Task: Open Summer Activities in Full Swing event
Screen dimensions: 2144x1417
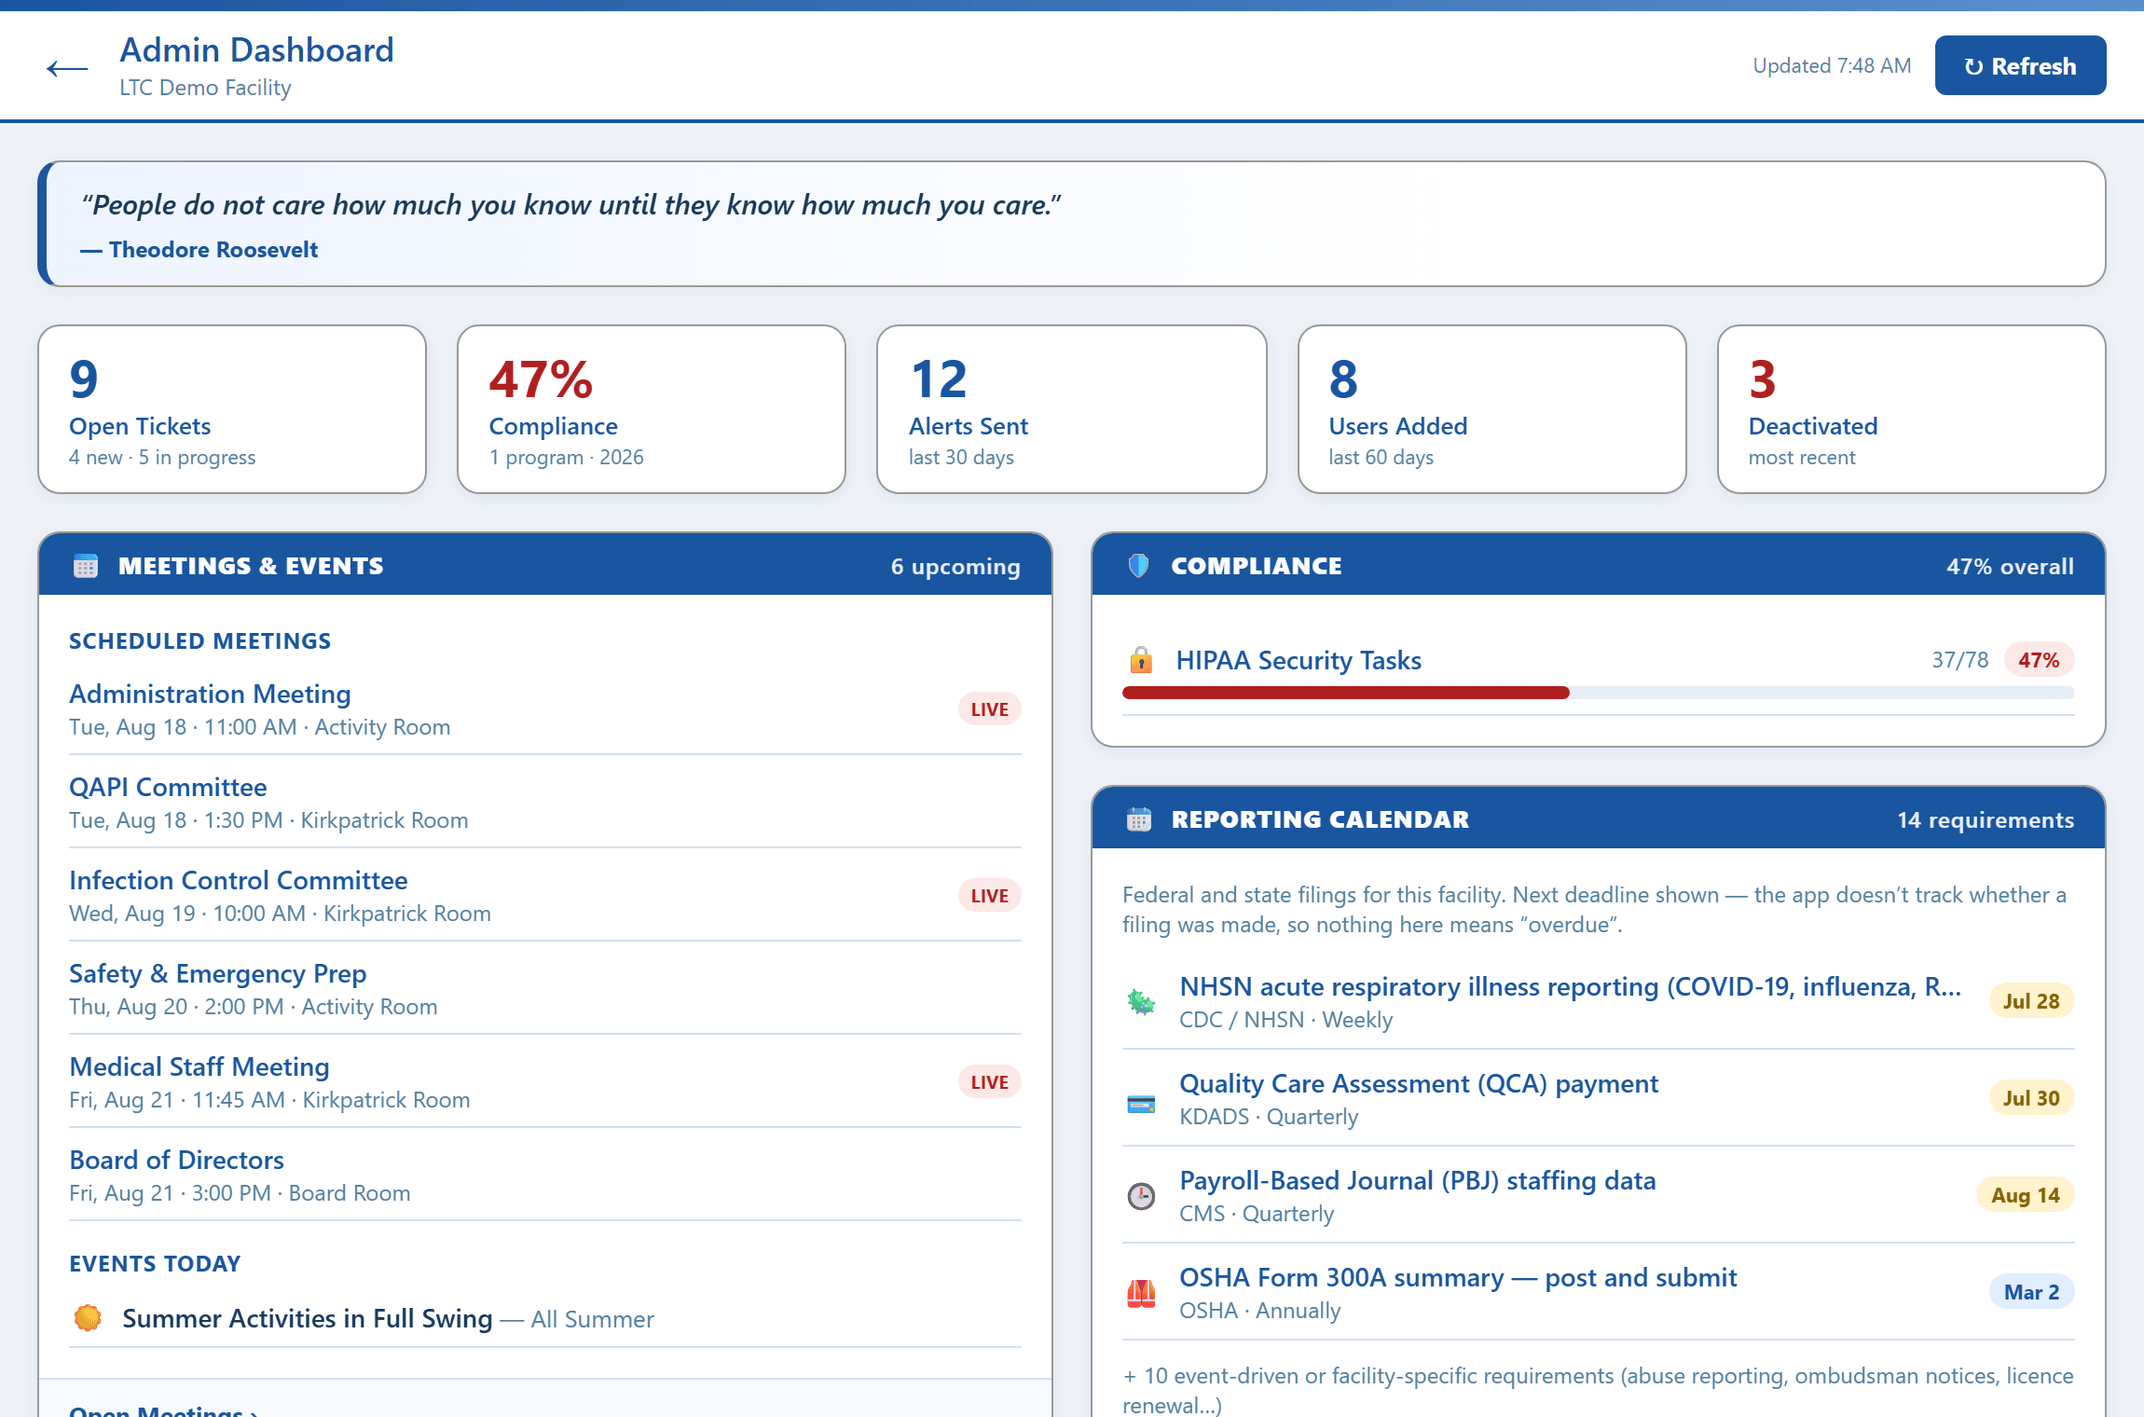Action: point(545,1318)
